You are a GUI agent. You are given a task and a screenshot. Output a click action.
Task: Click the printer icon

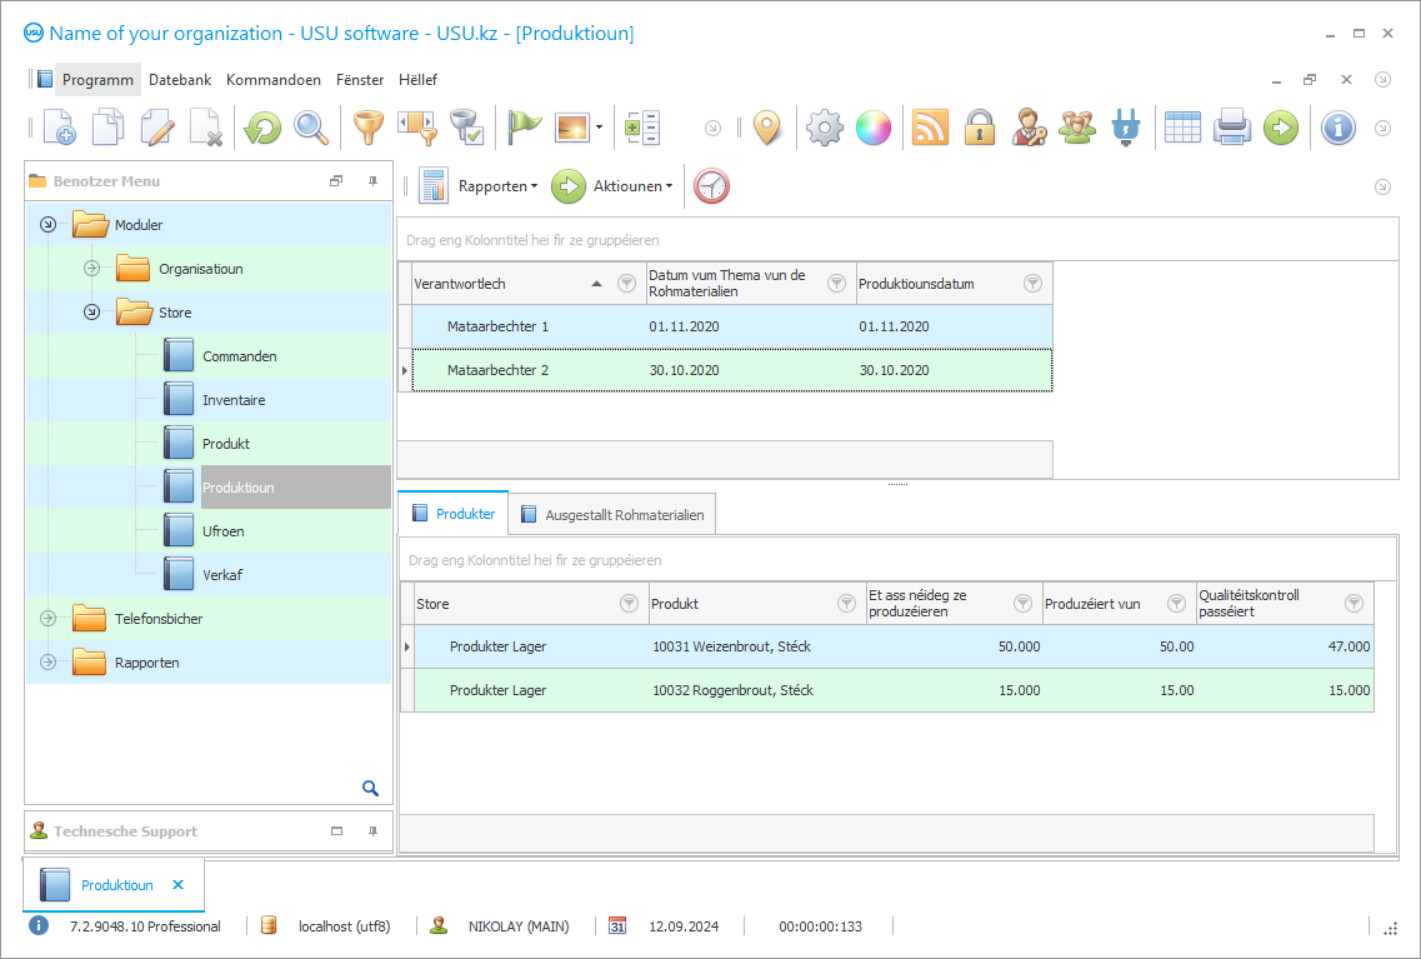pos(1232,128)
